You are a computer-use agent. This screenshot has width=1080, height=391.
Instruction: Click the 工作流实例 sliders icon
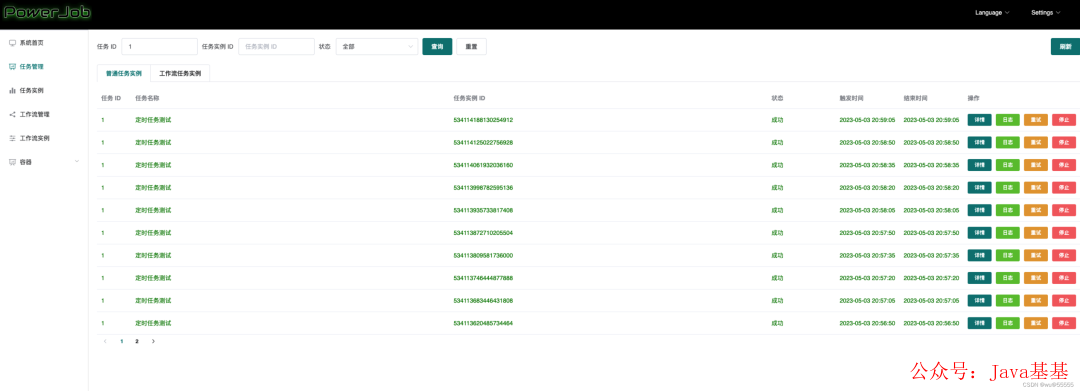tap(12, 138)
